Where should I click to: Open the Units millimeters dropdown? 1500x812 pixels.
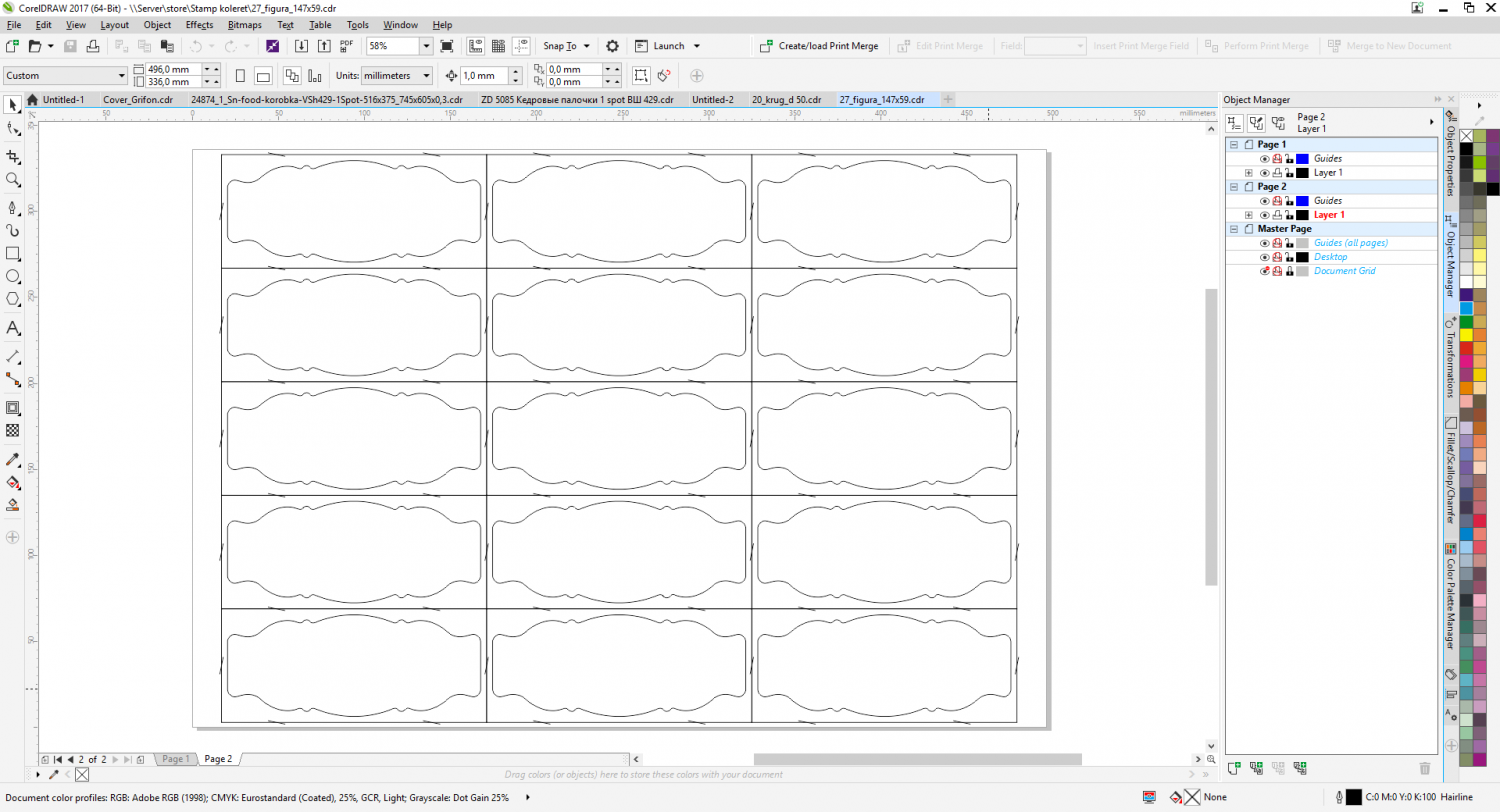click(x=427, y=76)
